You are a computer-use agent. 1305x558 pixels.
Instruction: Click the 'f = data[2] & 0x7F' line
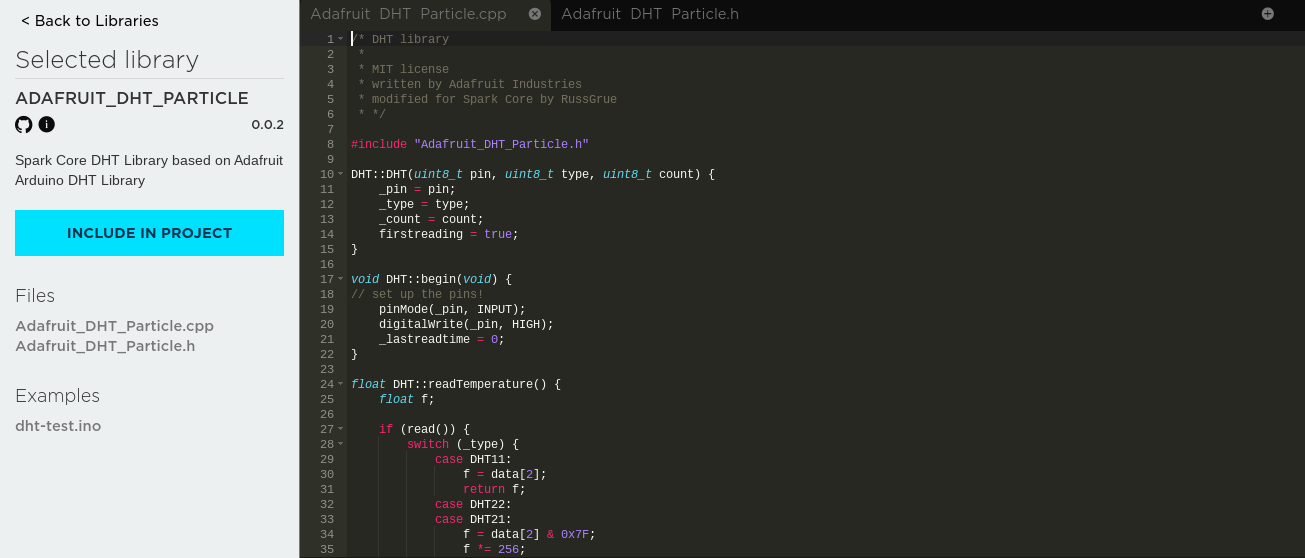click(529, 534)
